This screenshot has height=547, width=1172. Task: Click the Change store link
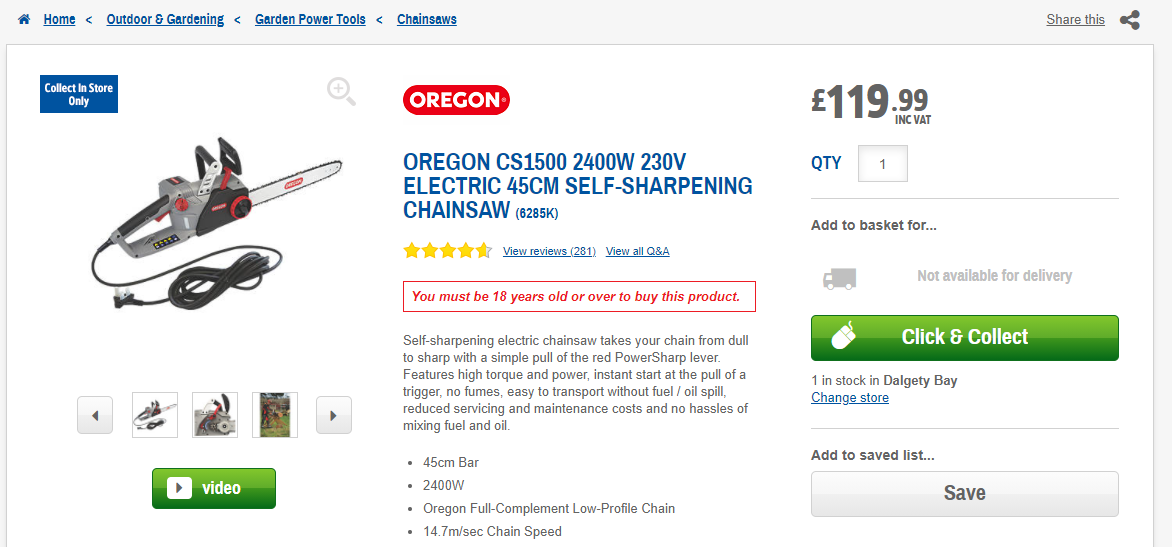point(849,397)
